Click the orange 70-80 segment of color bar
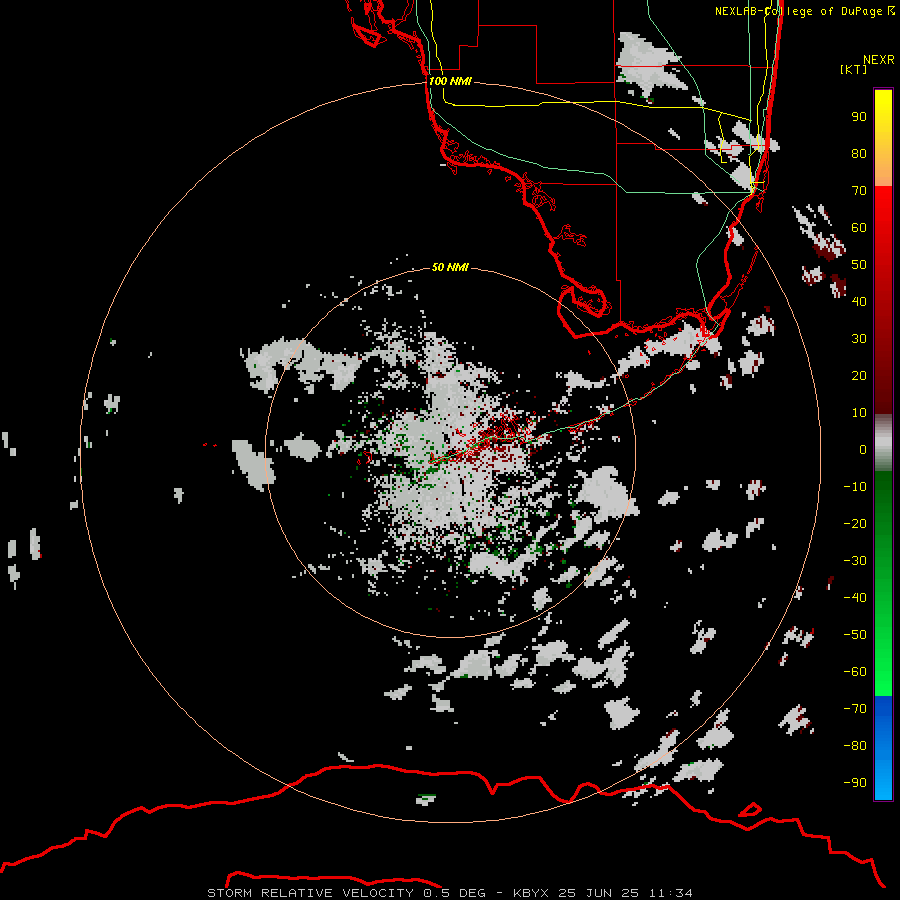Viewport: 900px width, 900px height. [x=883, y=171]
